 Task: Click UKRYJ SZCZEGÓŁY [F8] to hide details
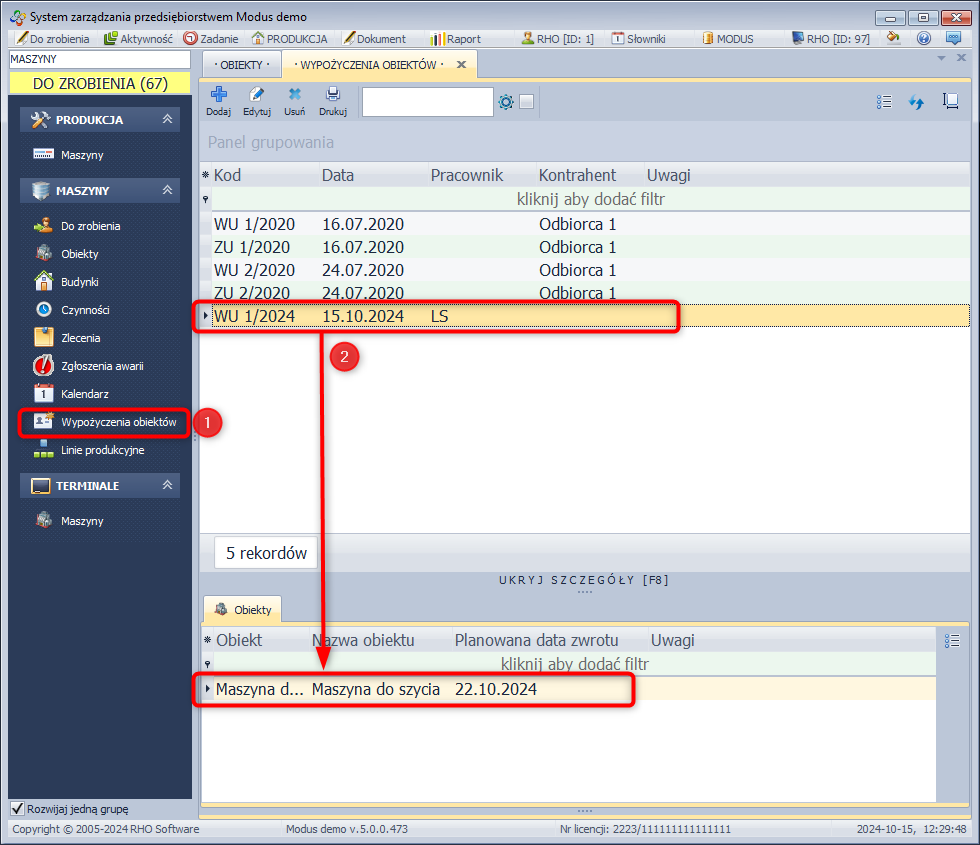[584, 580]
